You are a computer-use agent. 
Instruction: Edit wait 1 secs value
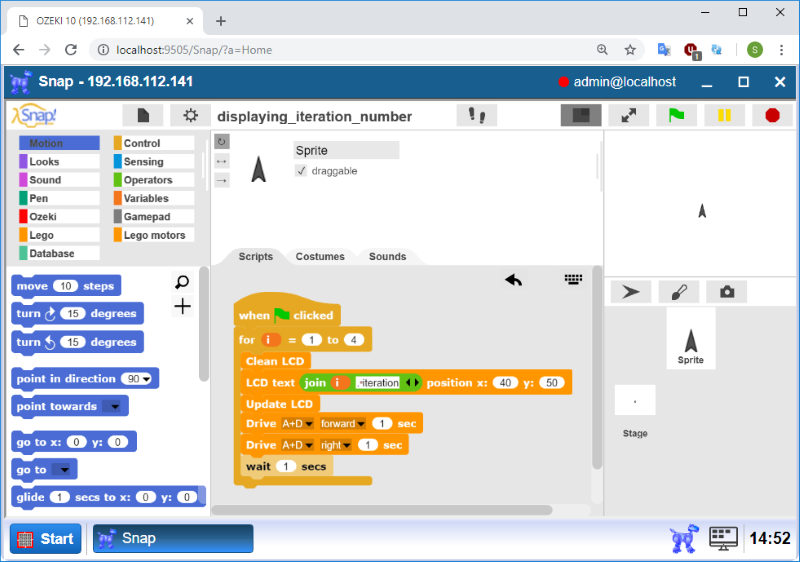(286, 466)
